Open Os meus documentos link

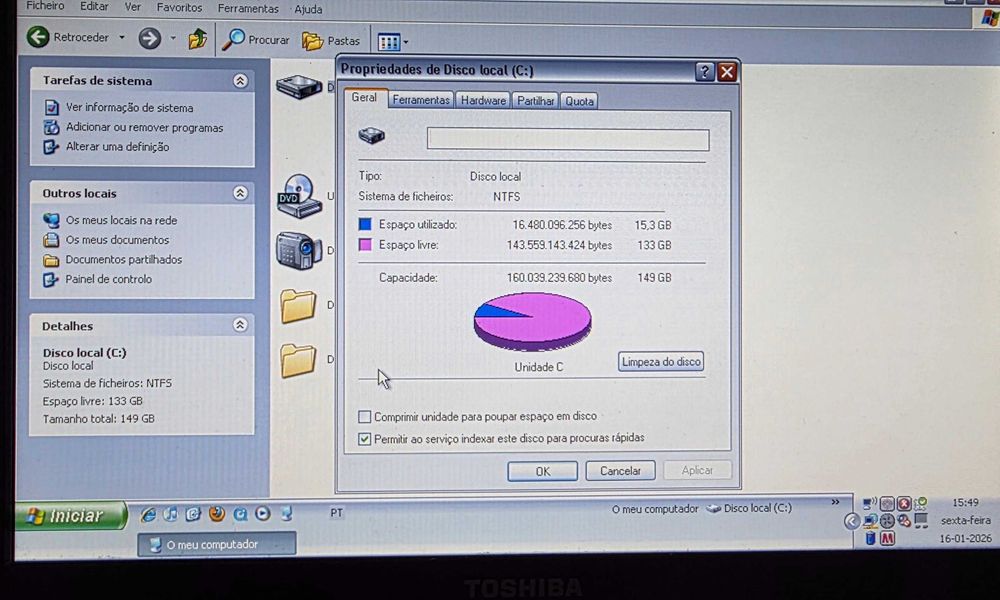pyautogui.click(x=117, y=240)
